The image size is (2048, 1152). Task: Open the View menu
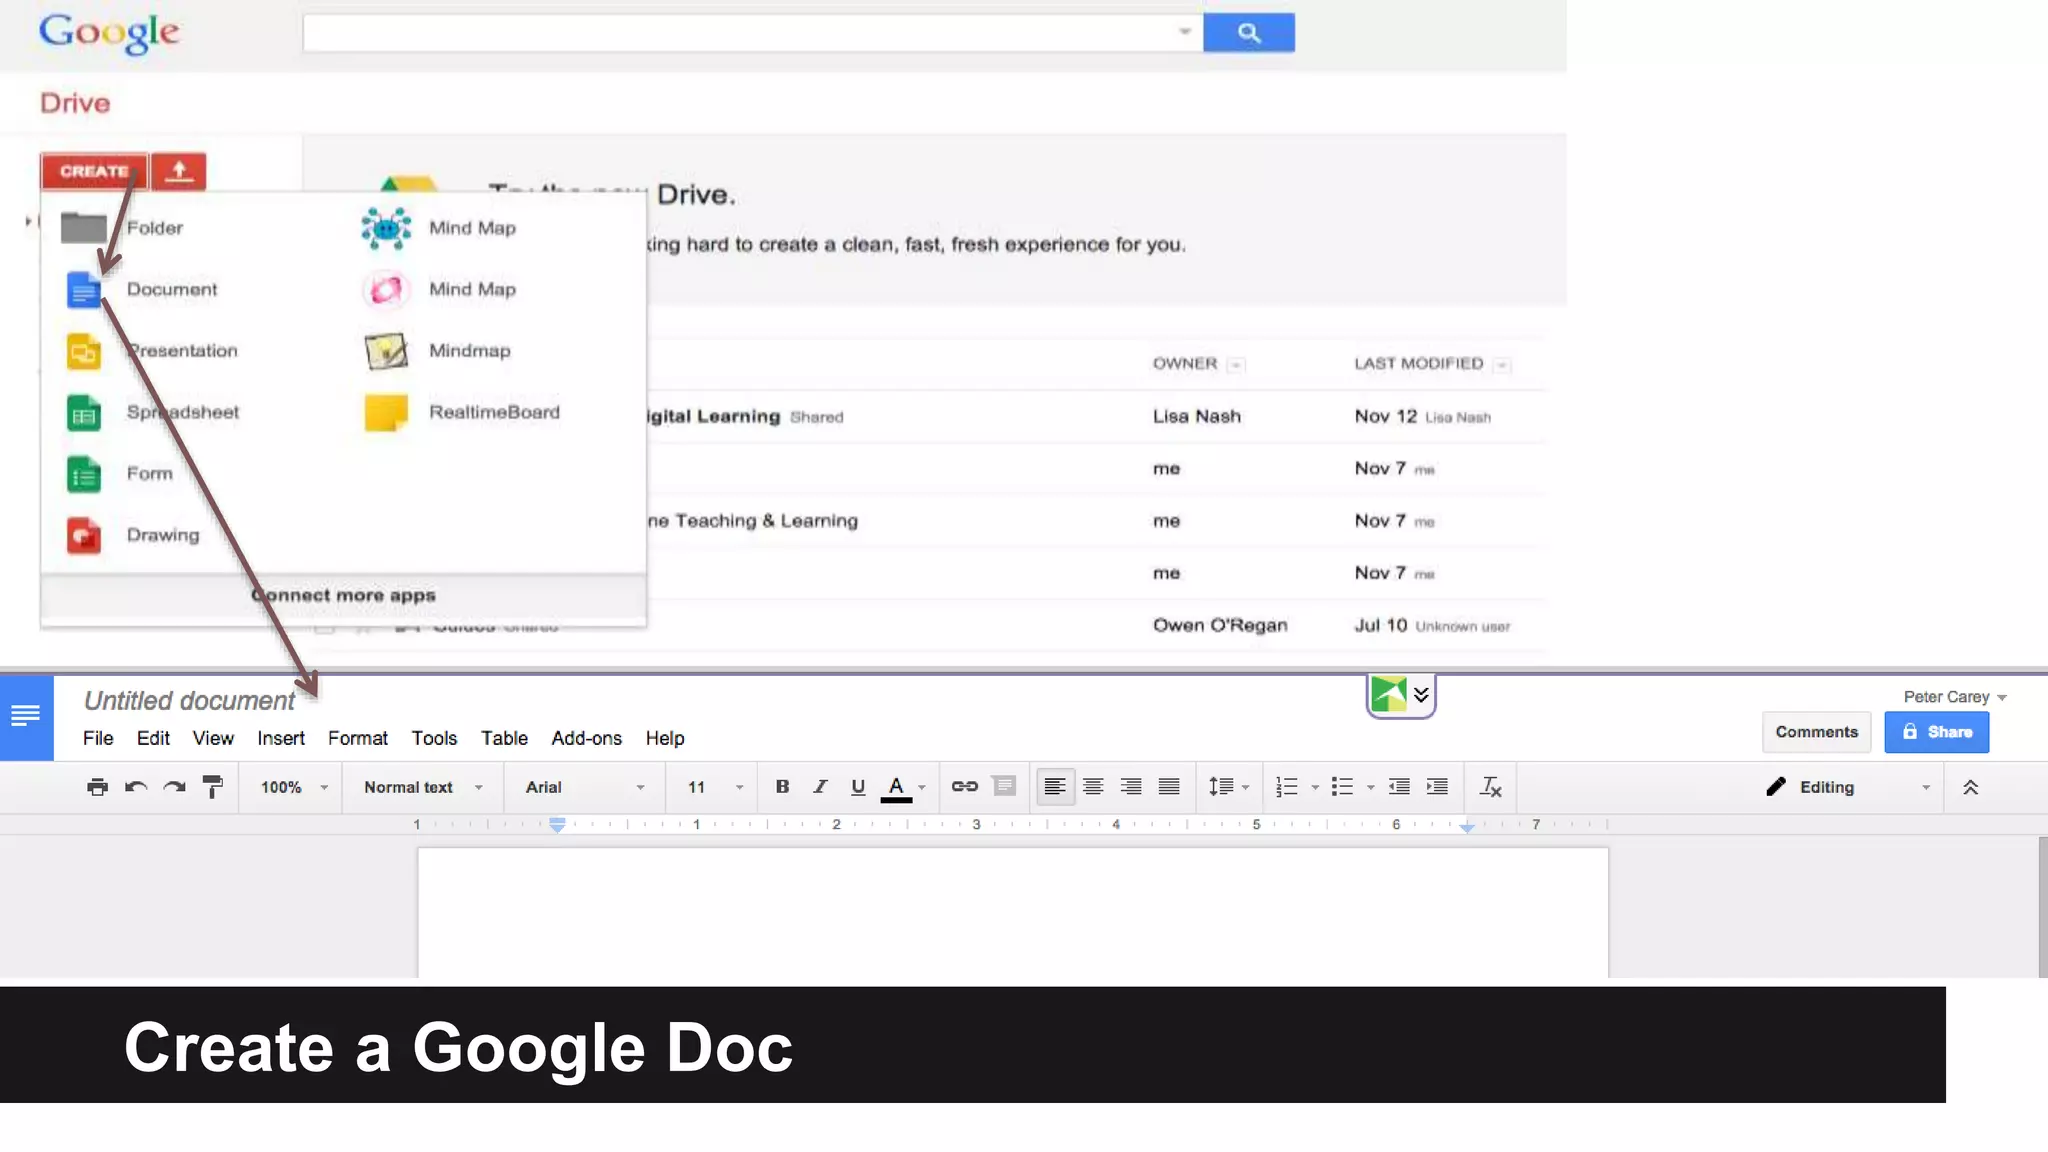pos(213,738)
